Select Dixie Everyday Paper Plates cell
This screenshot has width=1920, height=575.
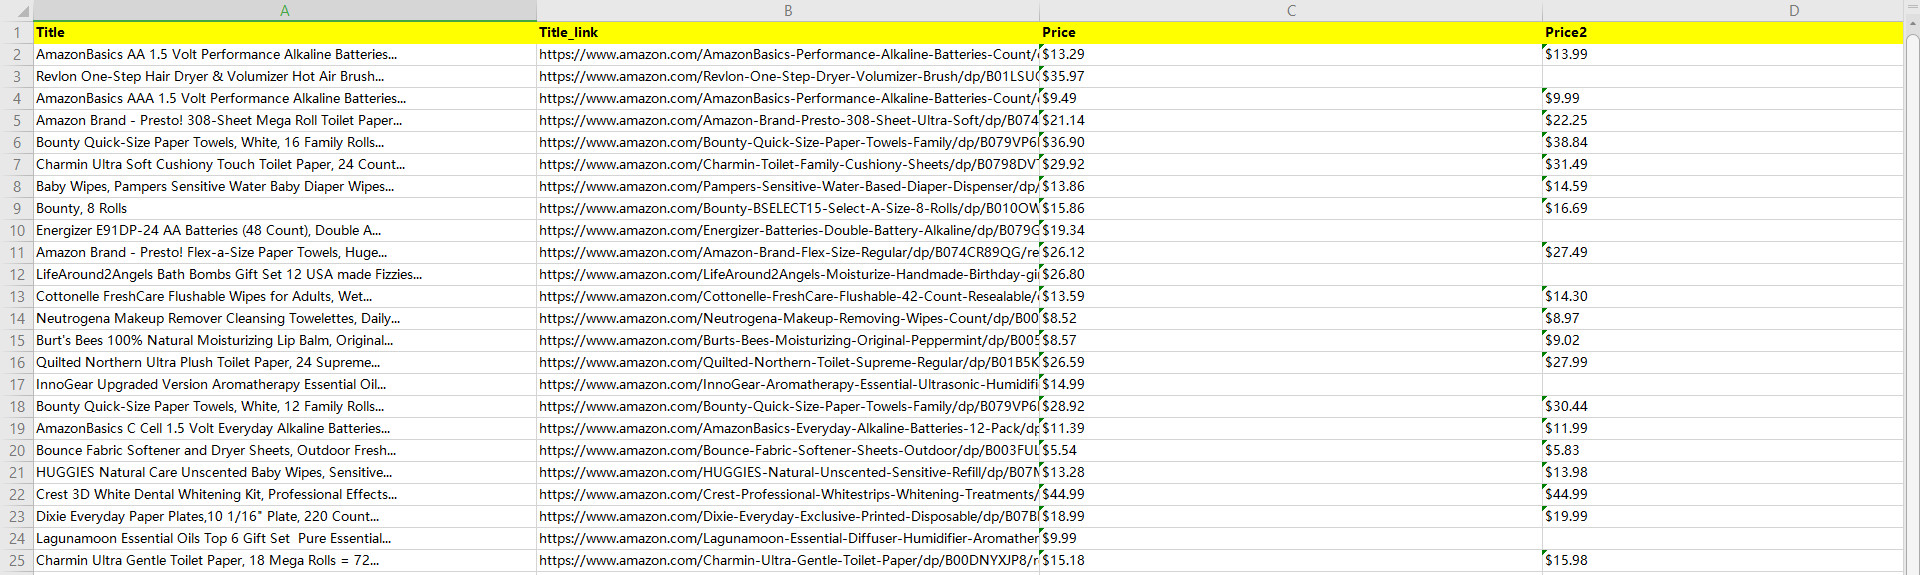tap(285, 516)
